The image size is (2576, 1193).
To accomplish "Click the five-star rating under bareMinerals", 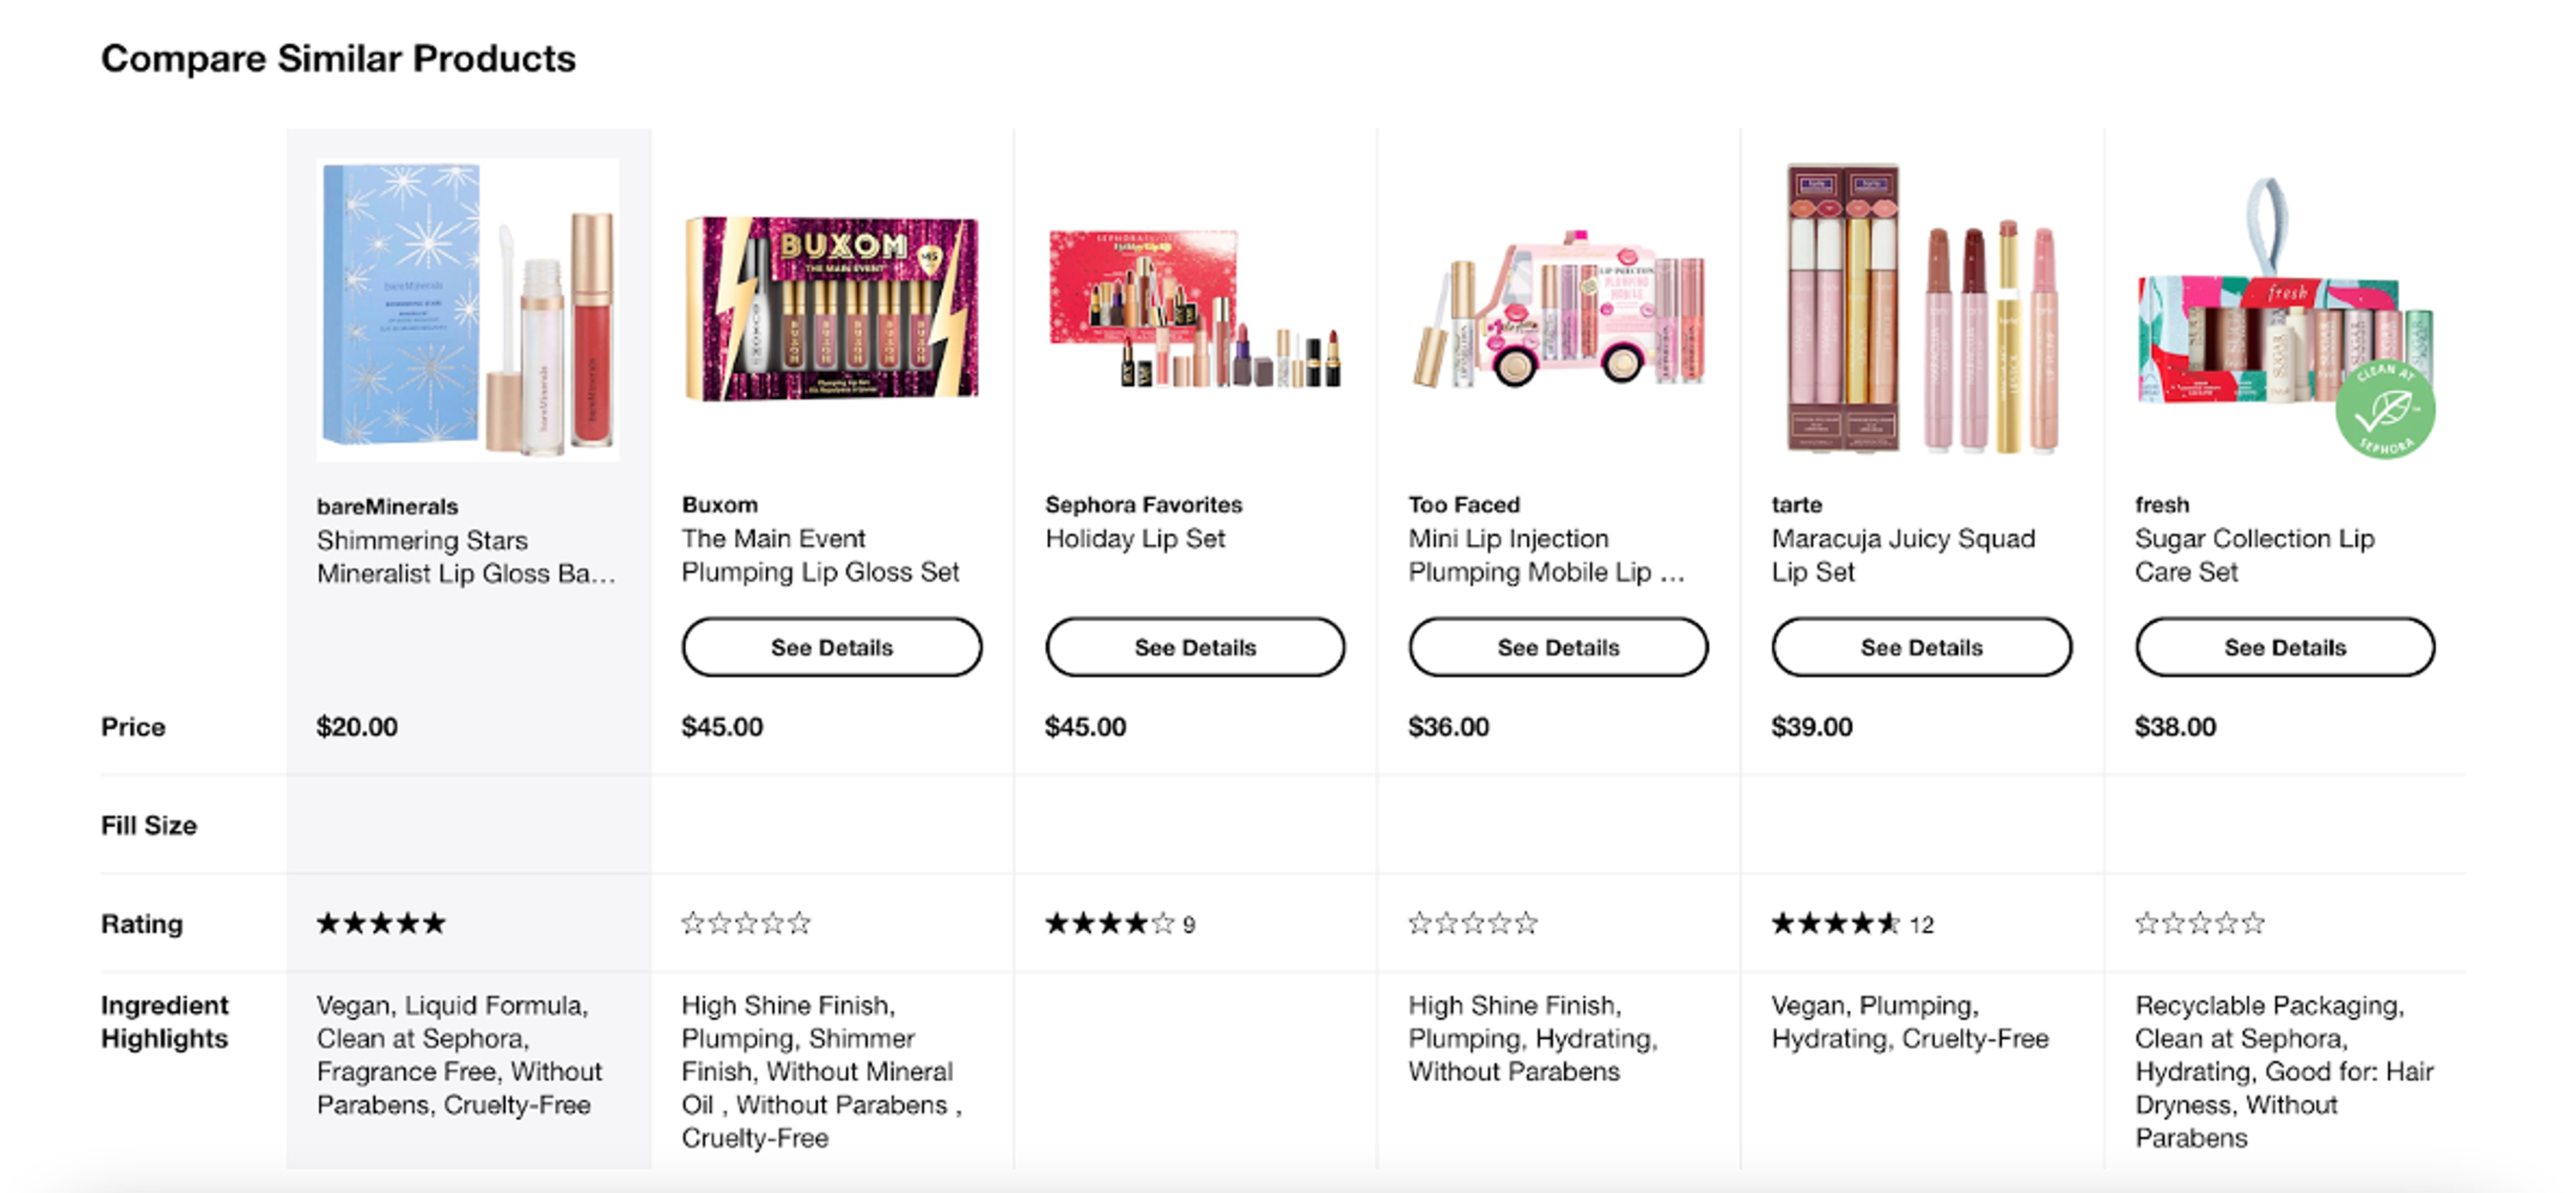I will 378,923.
